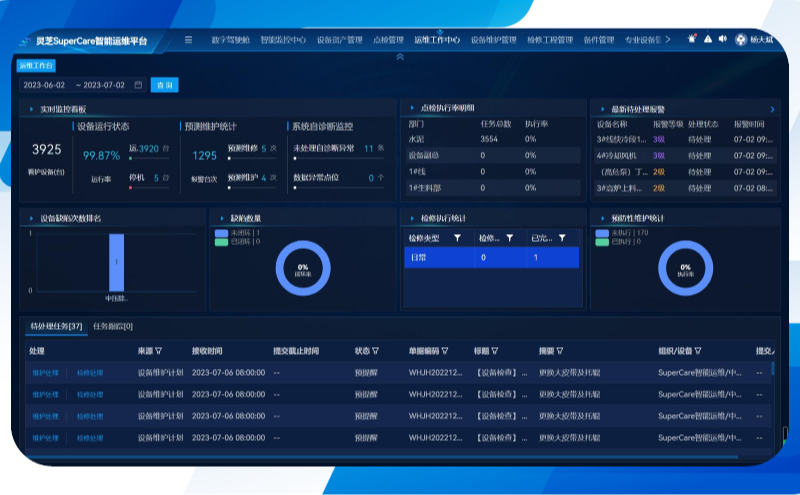Viewport: 800px width, 495px height.
Task: Click filter icon on 已完 column
Action: [562, 238]
